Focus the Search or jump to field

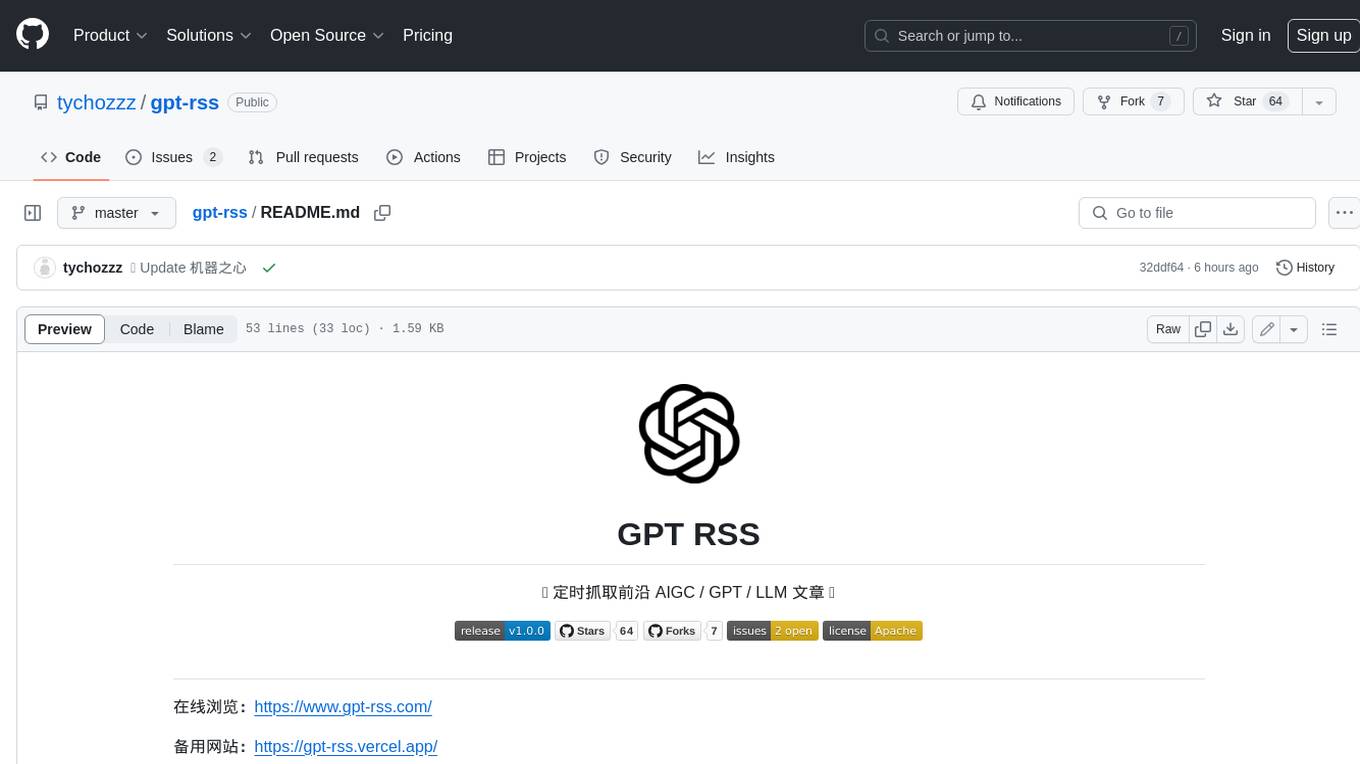pos(1031,35)
